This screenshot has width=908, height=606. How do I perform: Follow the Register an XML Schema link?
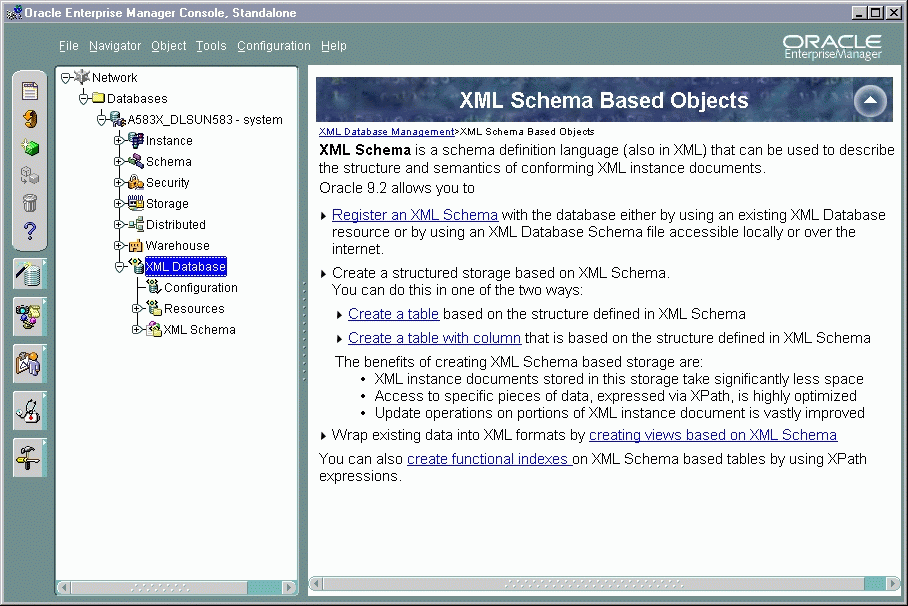[x=415, y=215]
